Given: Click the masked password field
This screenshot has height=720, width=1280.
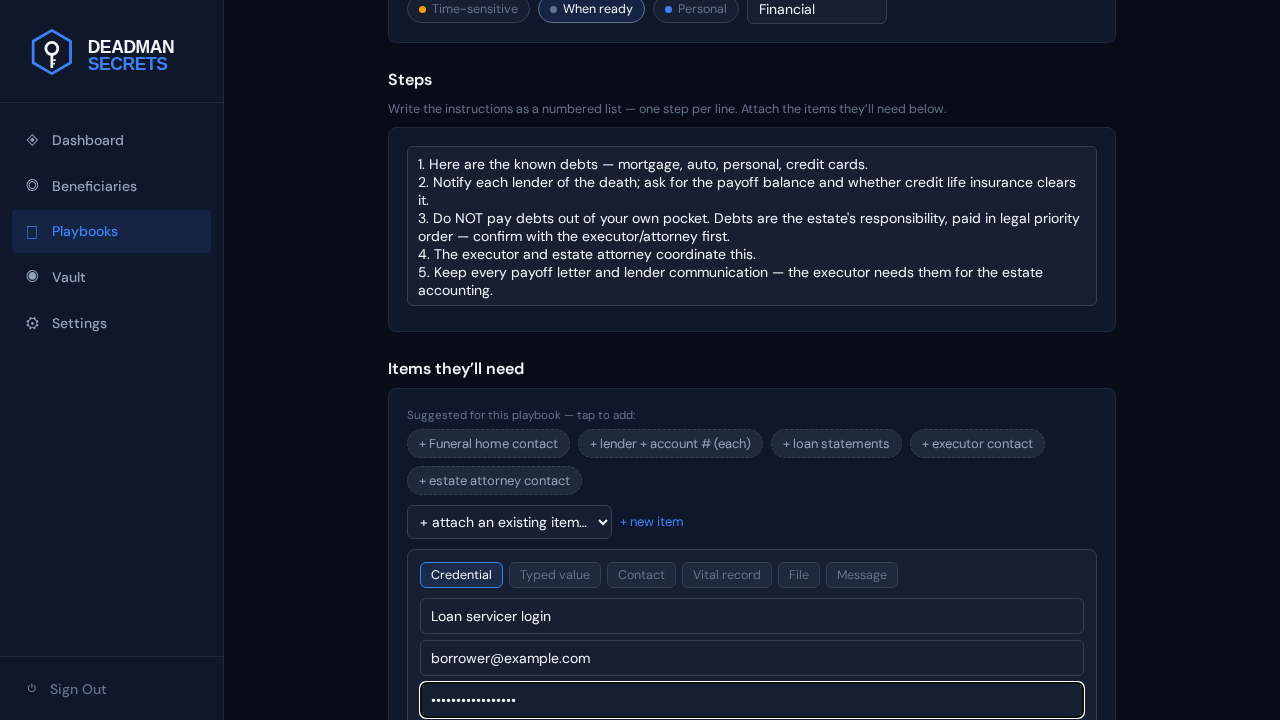Looking at the screenshot, I should point(752,700).
